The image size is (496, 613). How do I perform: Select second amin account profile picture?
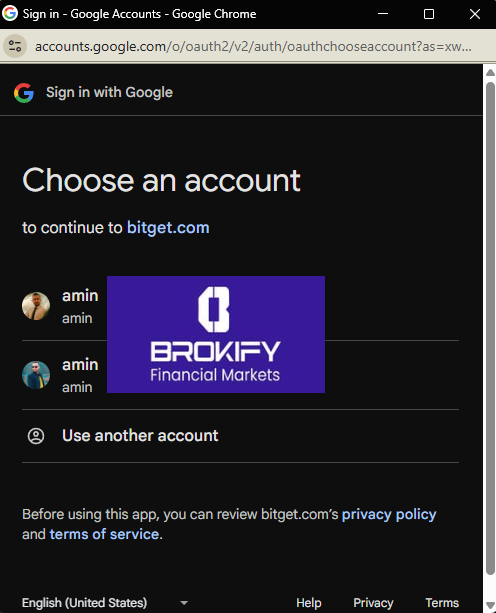(x=36, y=375)
